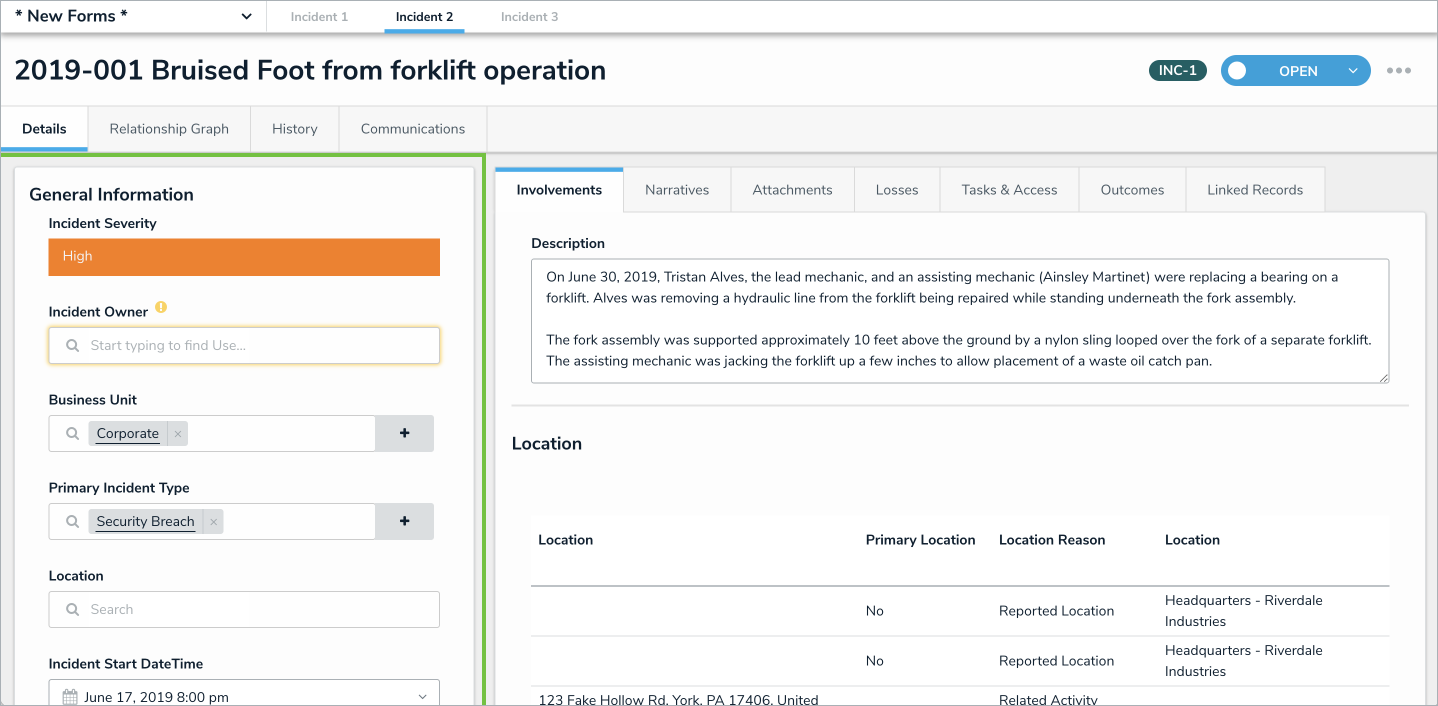Open the Linked Records tab
This screenshot has width=1438, height=706.
point(1254,190)
